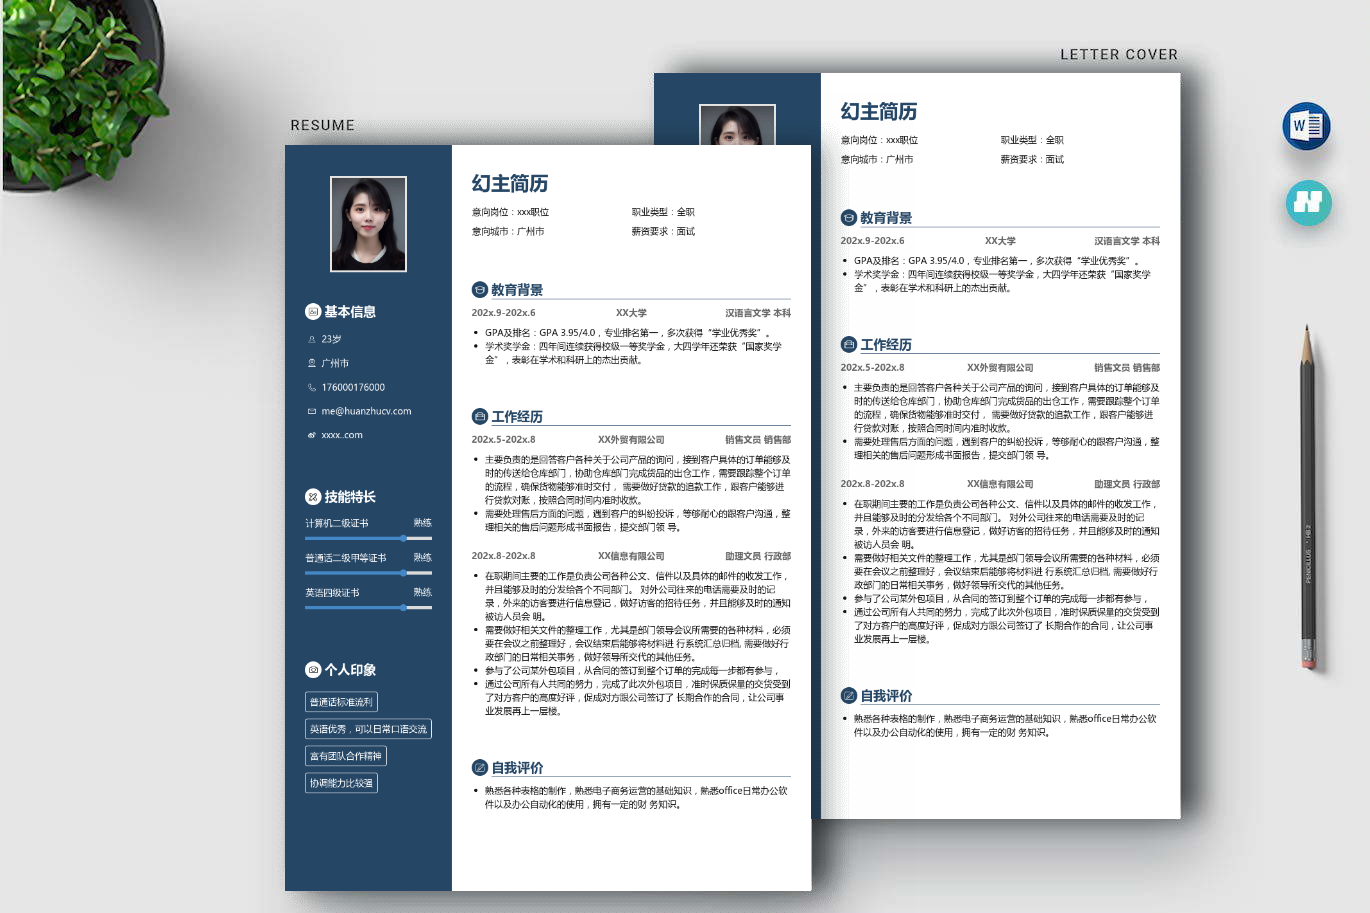Click the teal round app icon below Word

pyautogui.click(x=1308, y=202)
